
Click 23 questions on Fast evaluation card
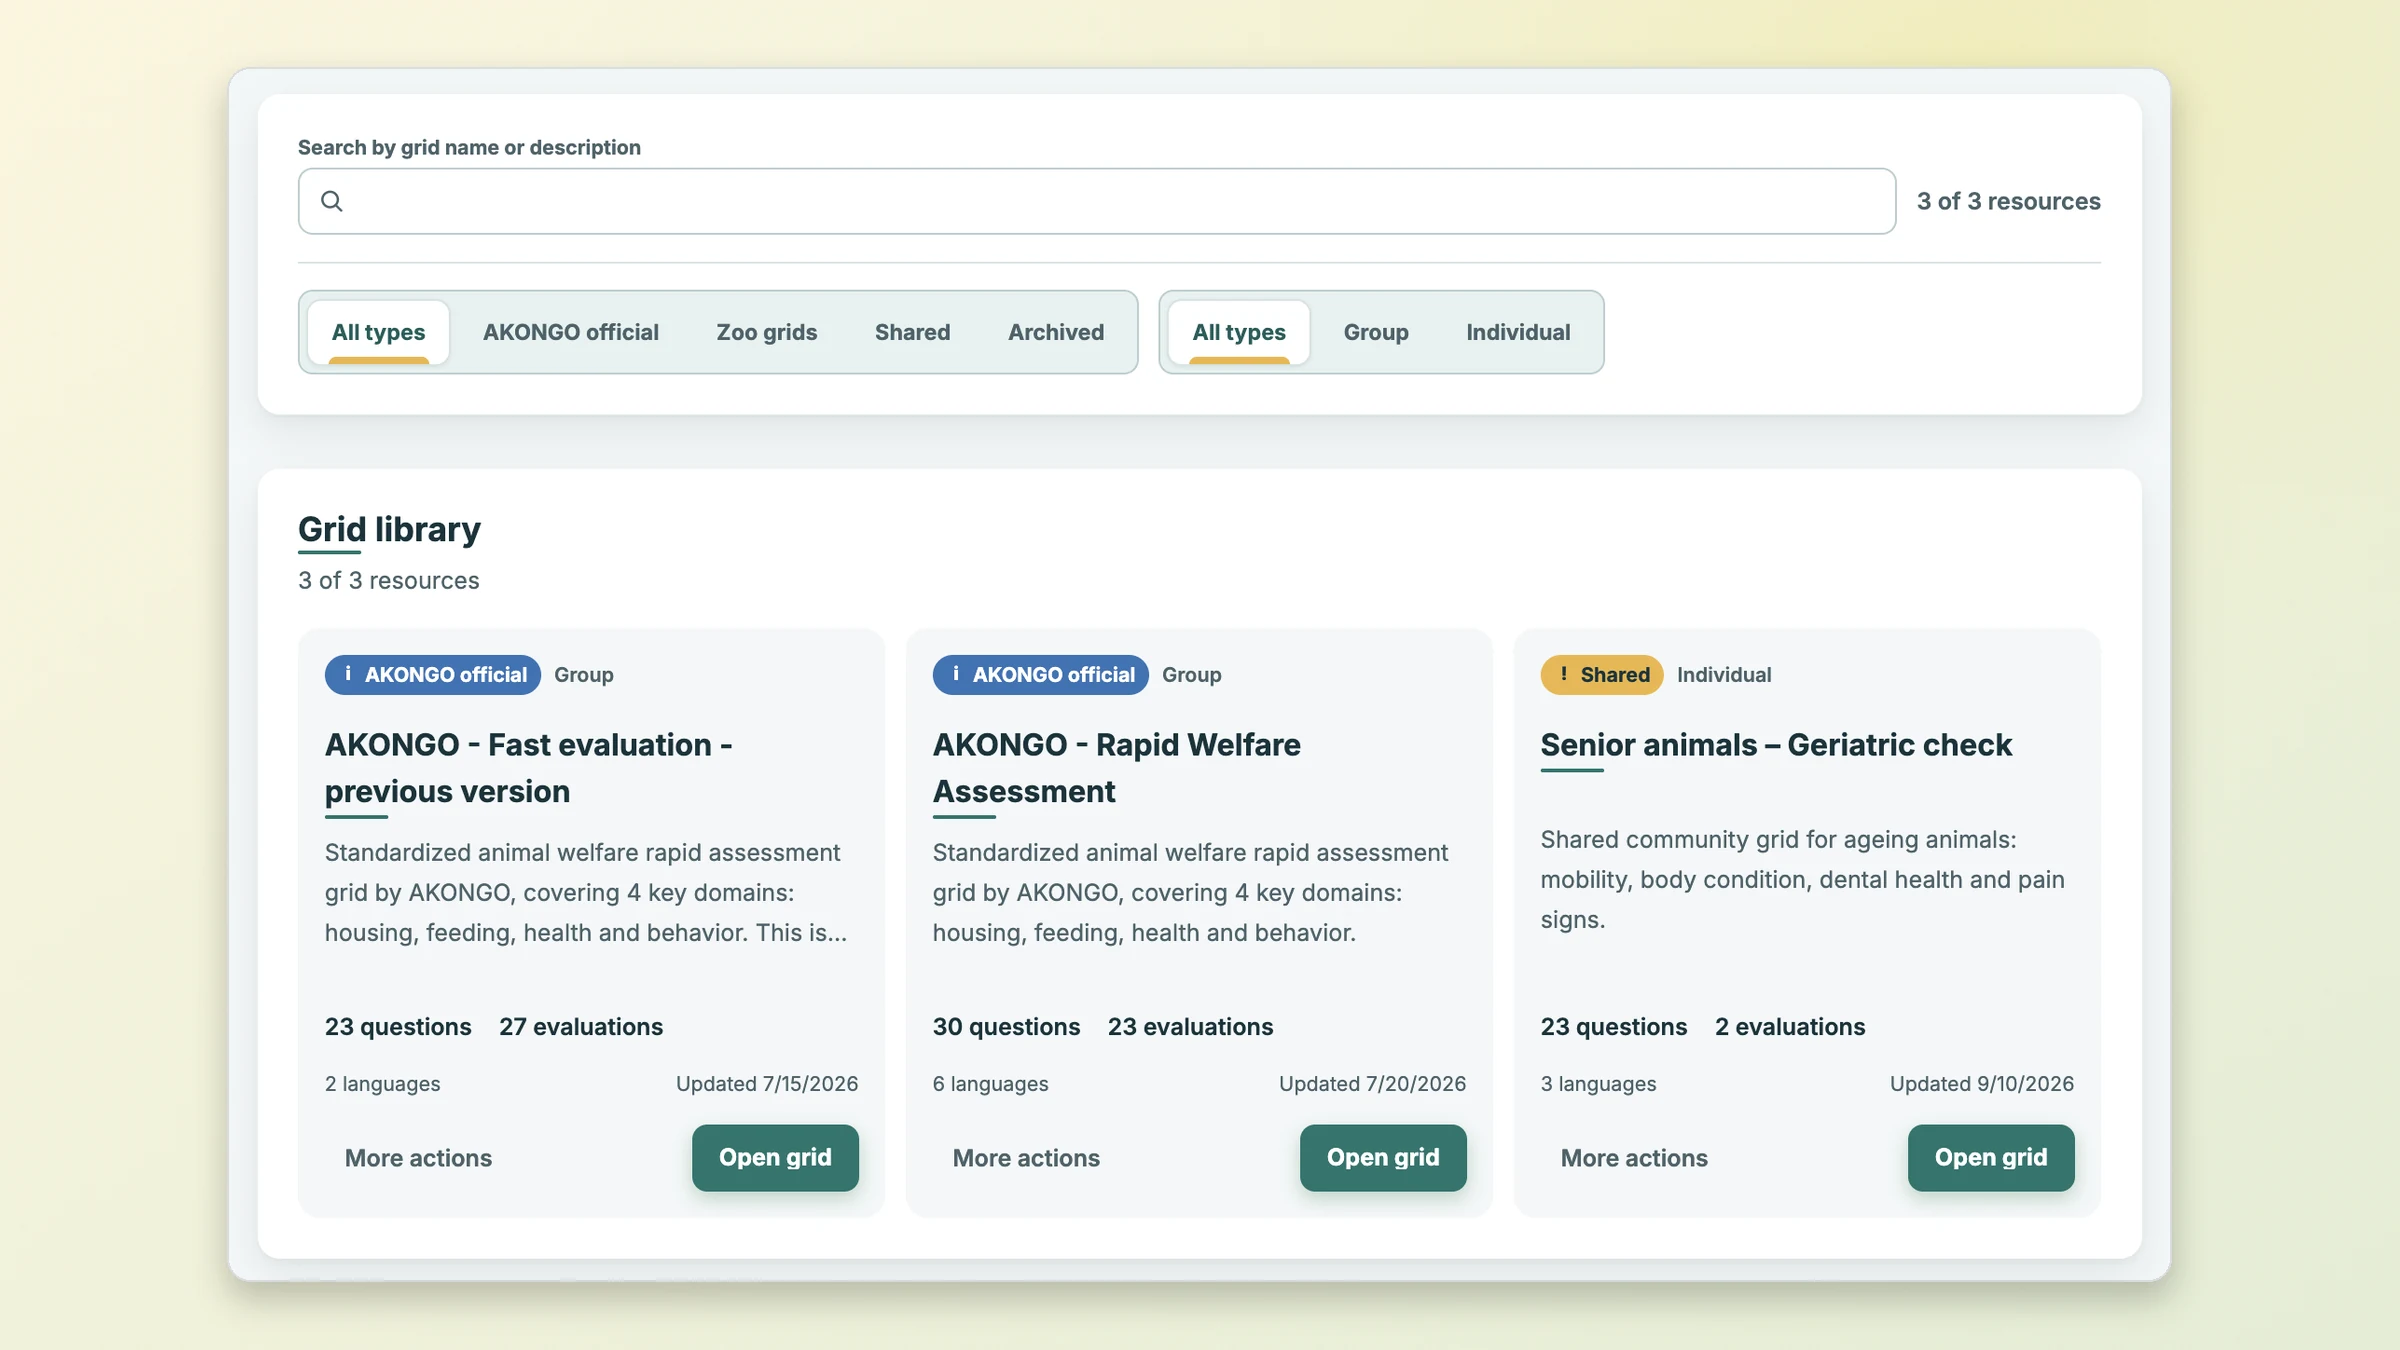pos(397,1026)
